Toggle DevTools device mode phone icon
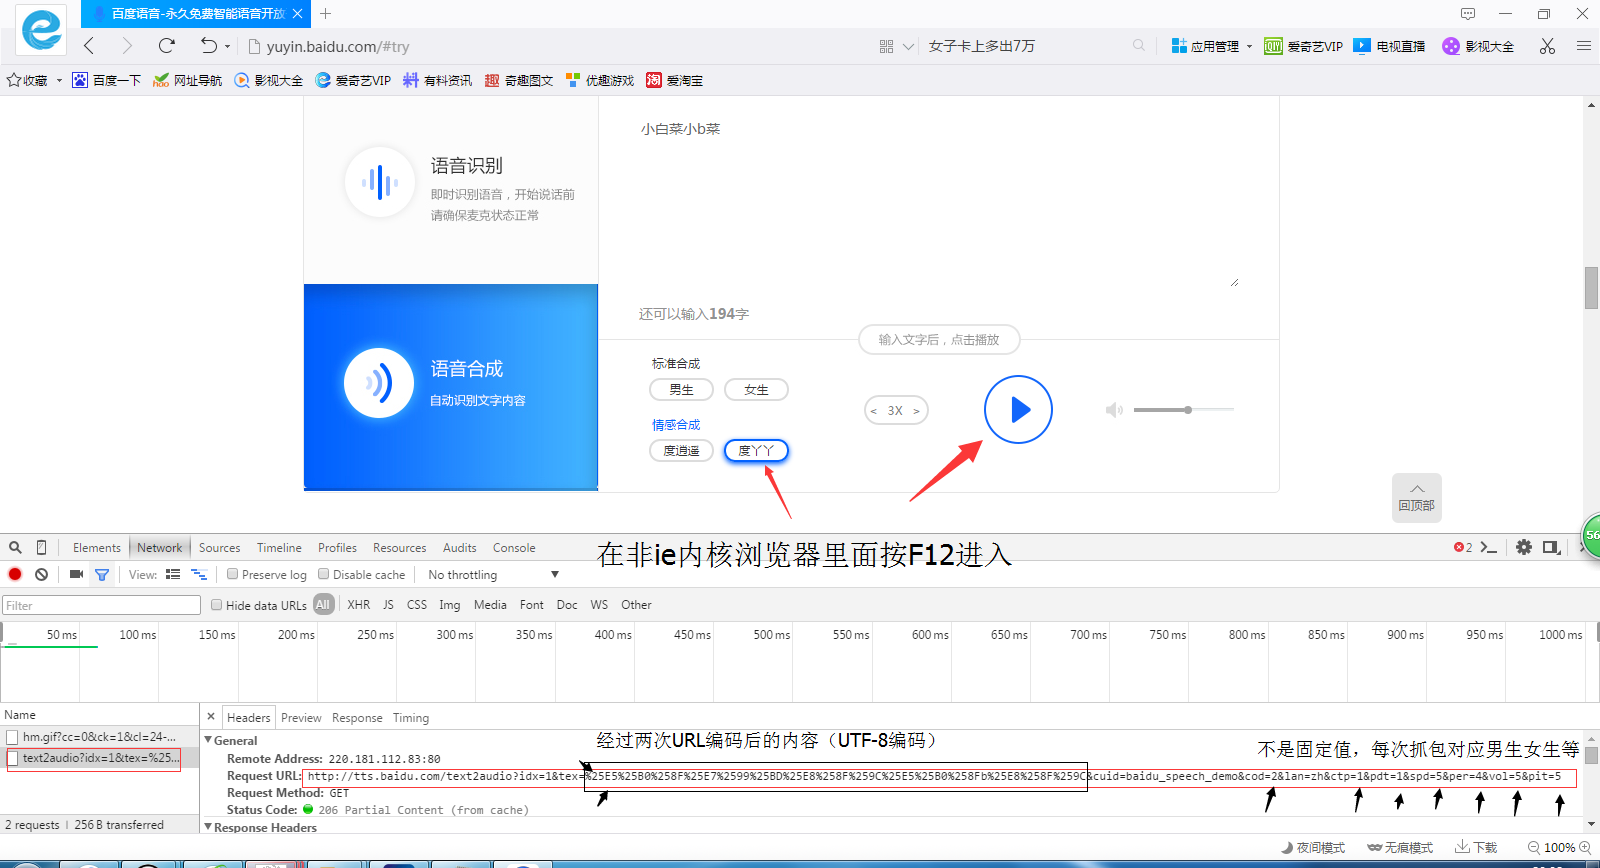1600x868 pixels. click(x=41, y=547)
